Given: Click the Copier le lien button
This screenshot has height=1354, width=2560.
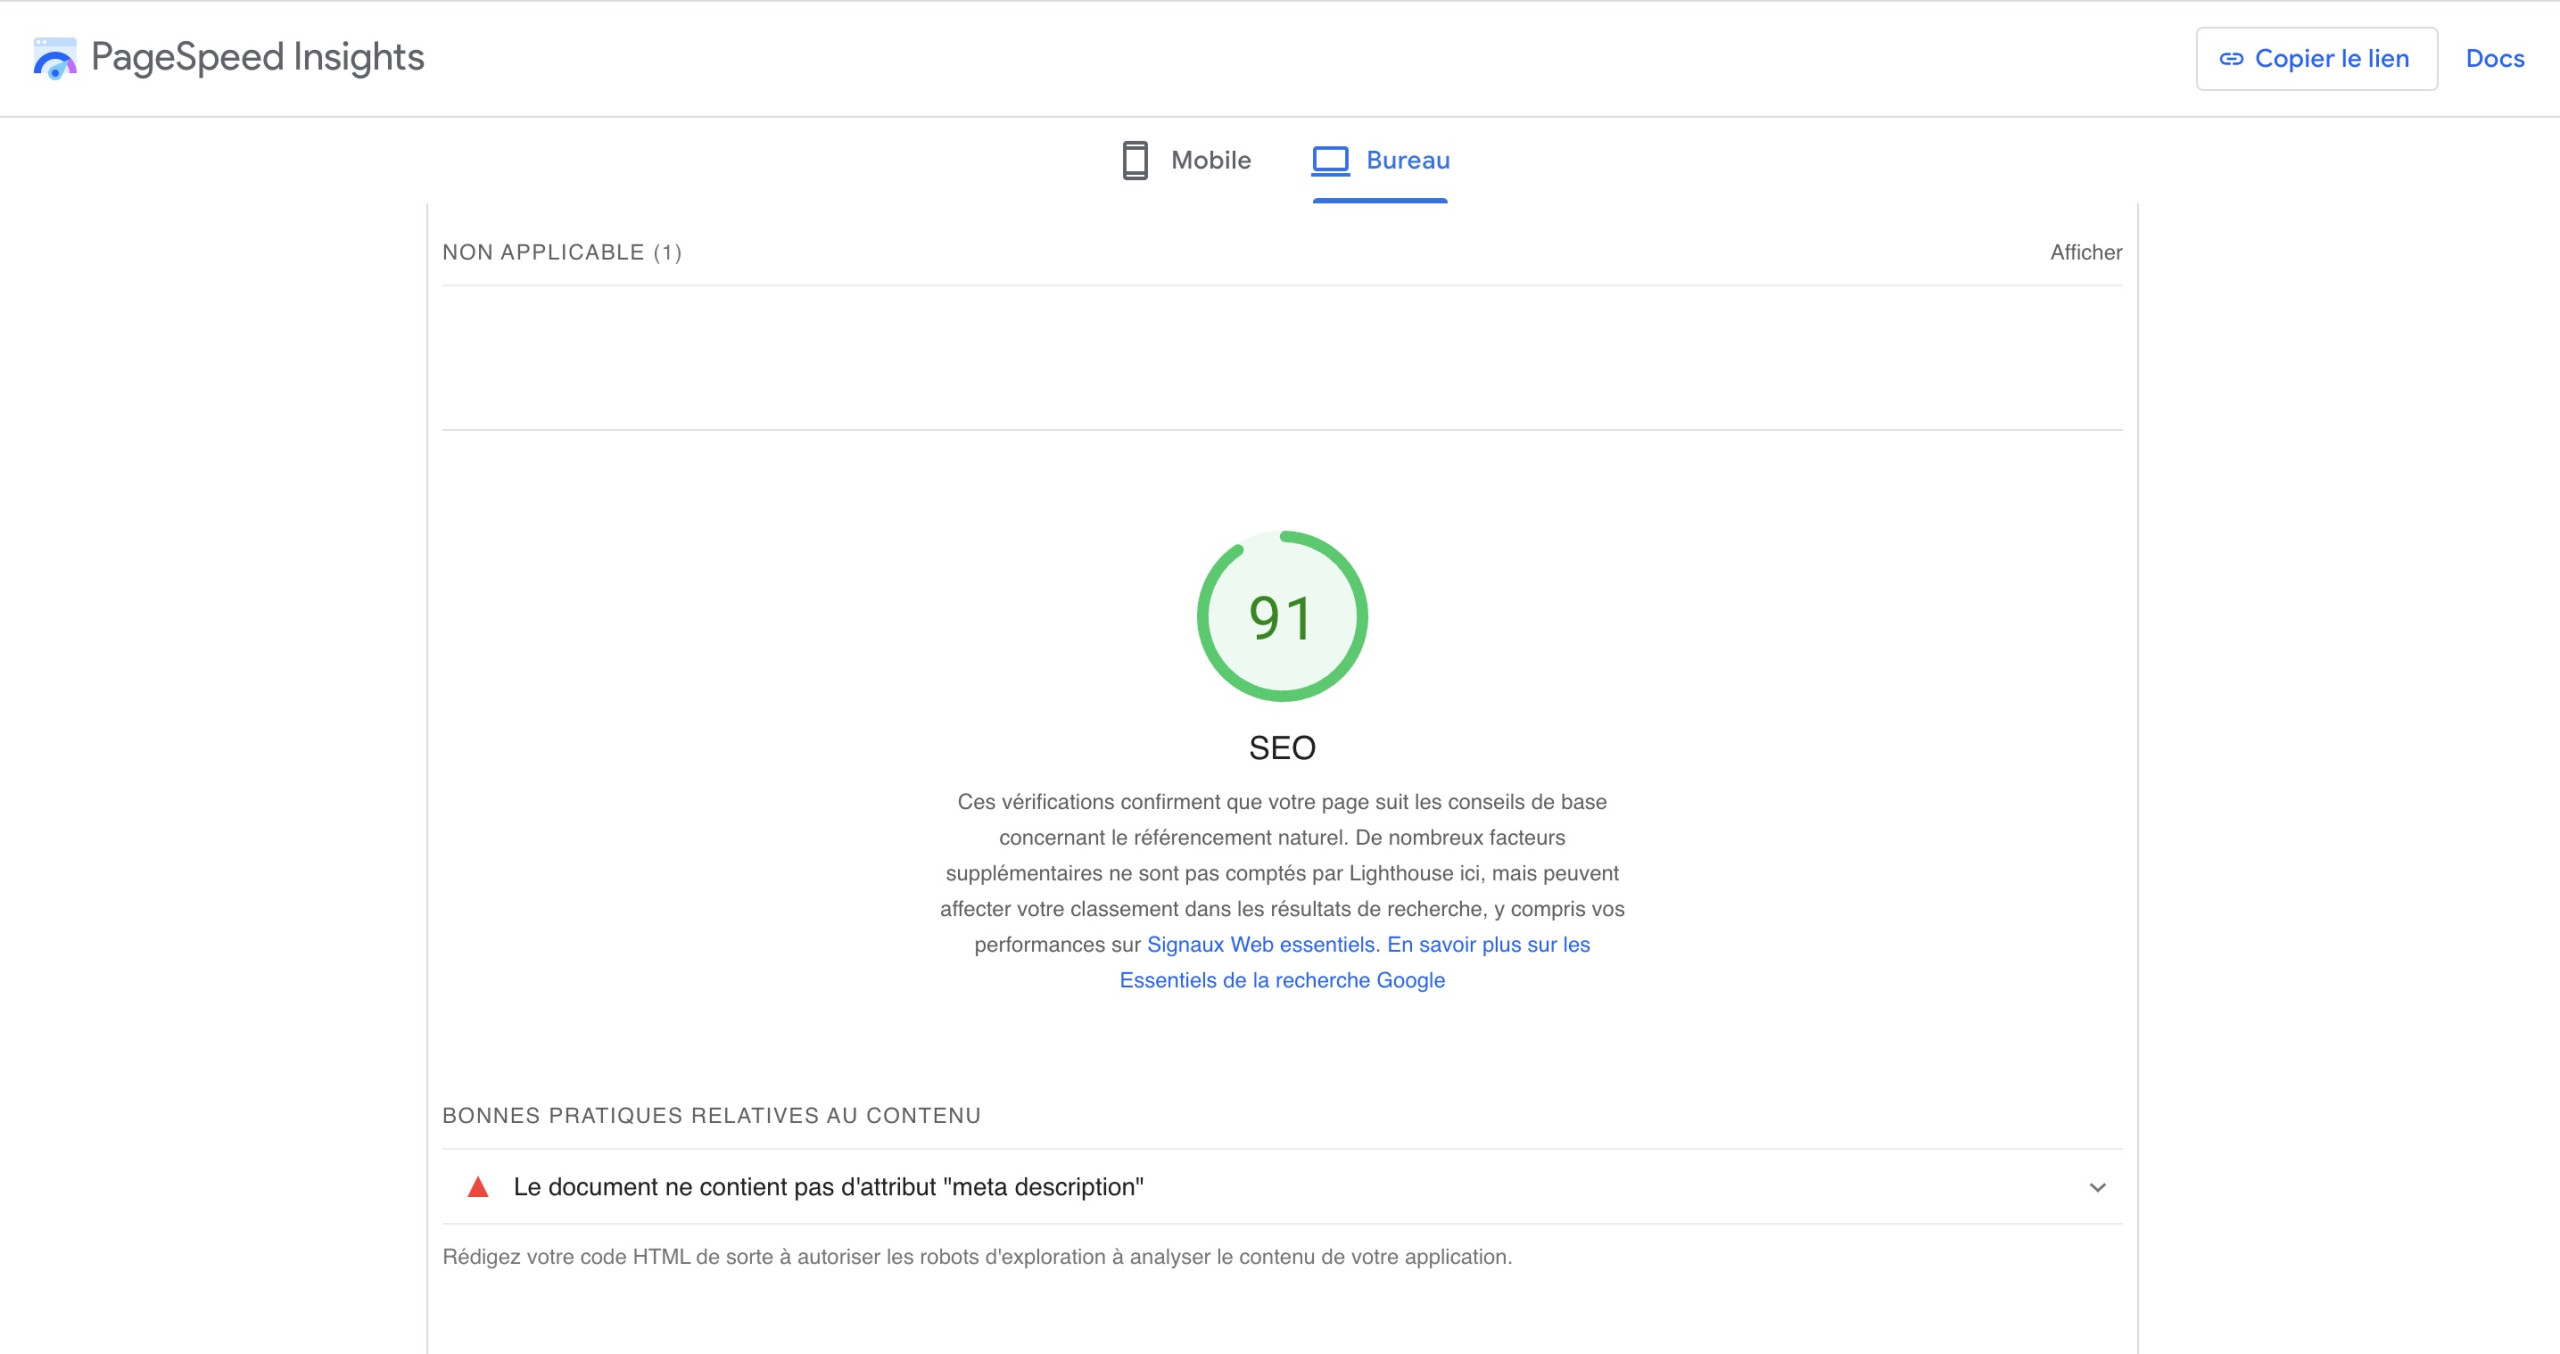Looking at the screenshot, I should tap(2316, 58).
